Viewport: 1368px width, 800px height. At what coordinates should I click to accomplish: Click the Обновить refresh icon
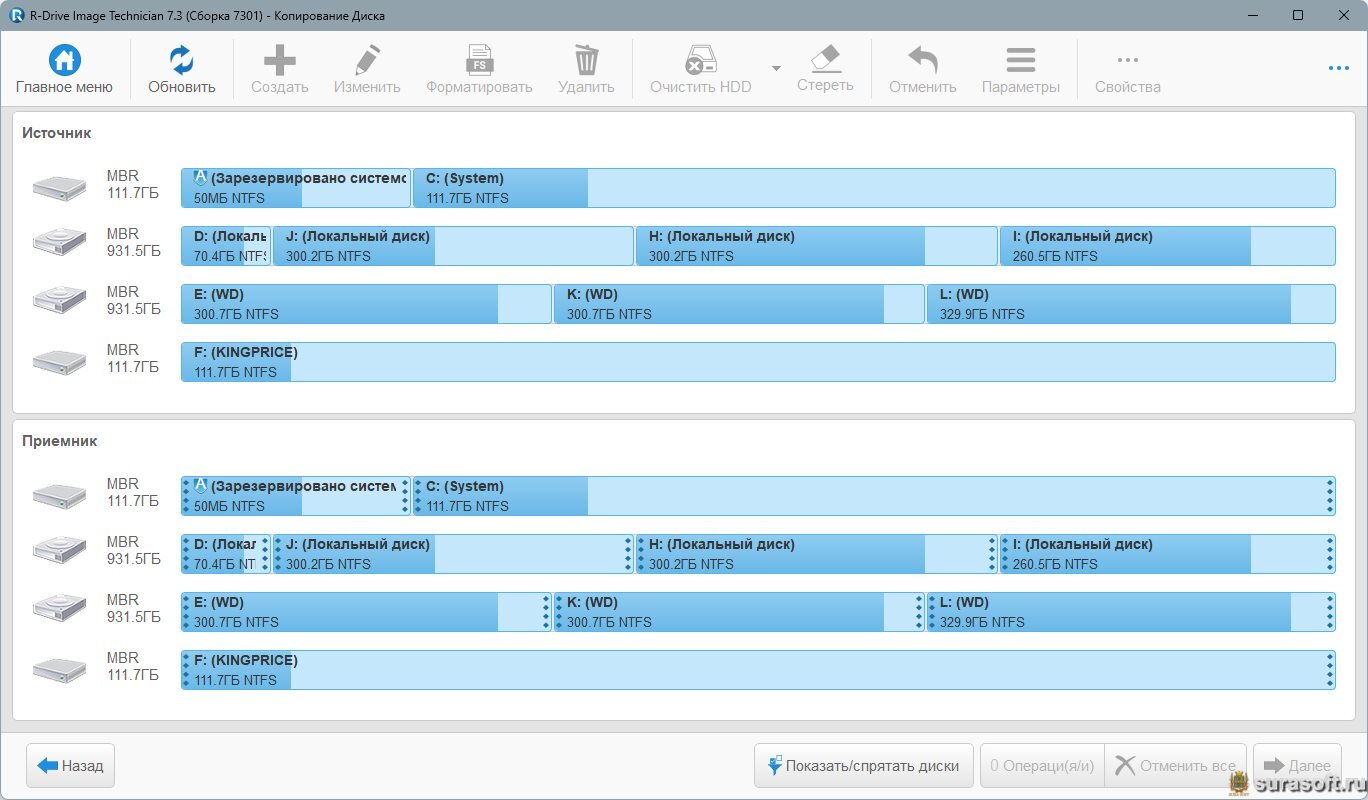(182, 60)
